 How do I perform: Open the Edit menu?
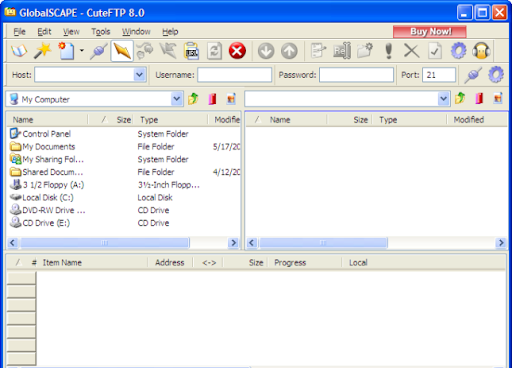44,32
